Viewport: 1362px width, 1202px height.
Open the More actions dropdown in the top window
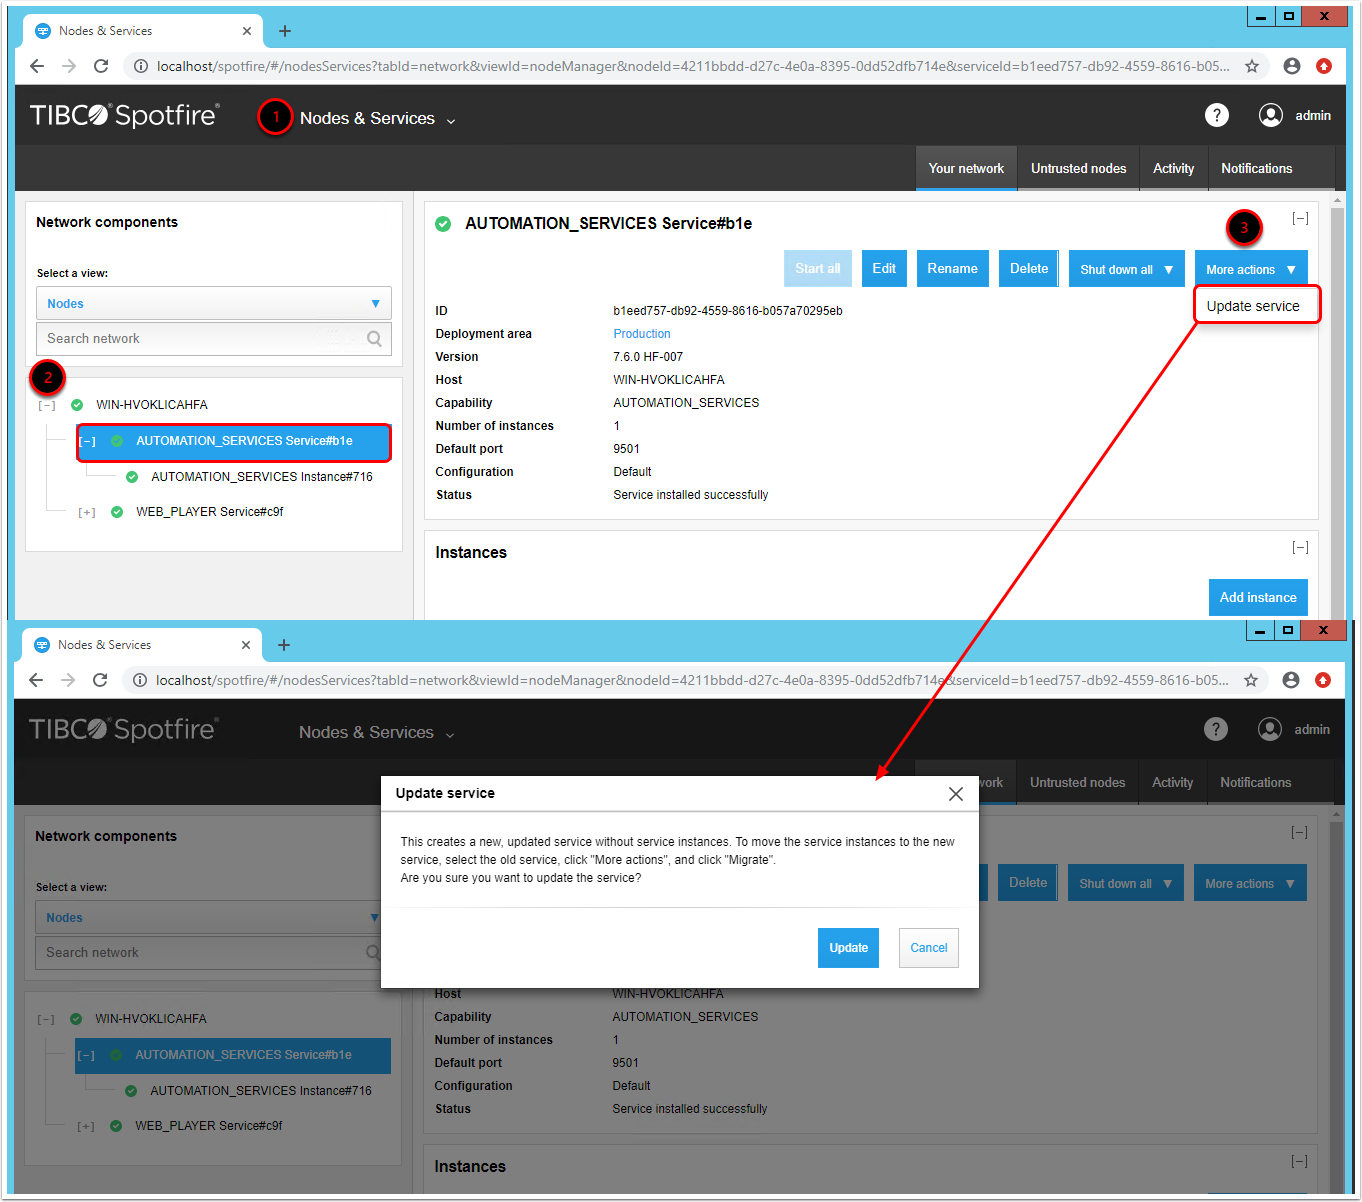pyautogui.click(x=1251, y=269)
